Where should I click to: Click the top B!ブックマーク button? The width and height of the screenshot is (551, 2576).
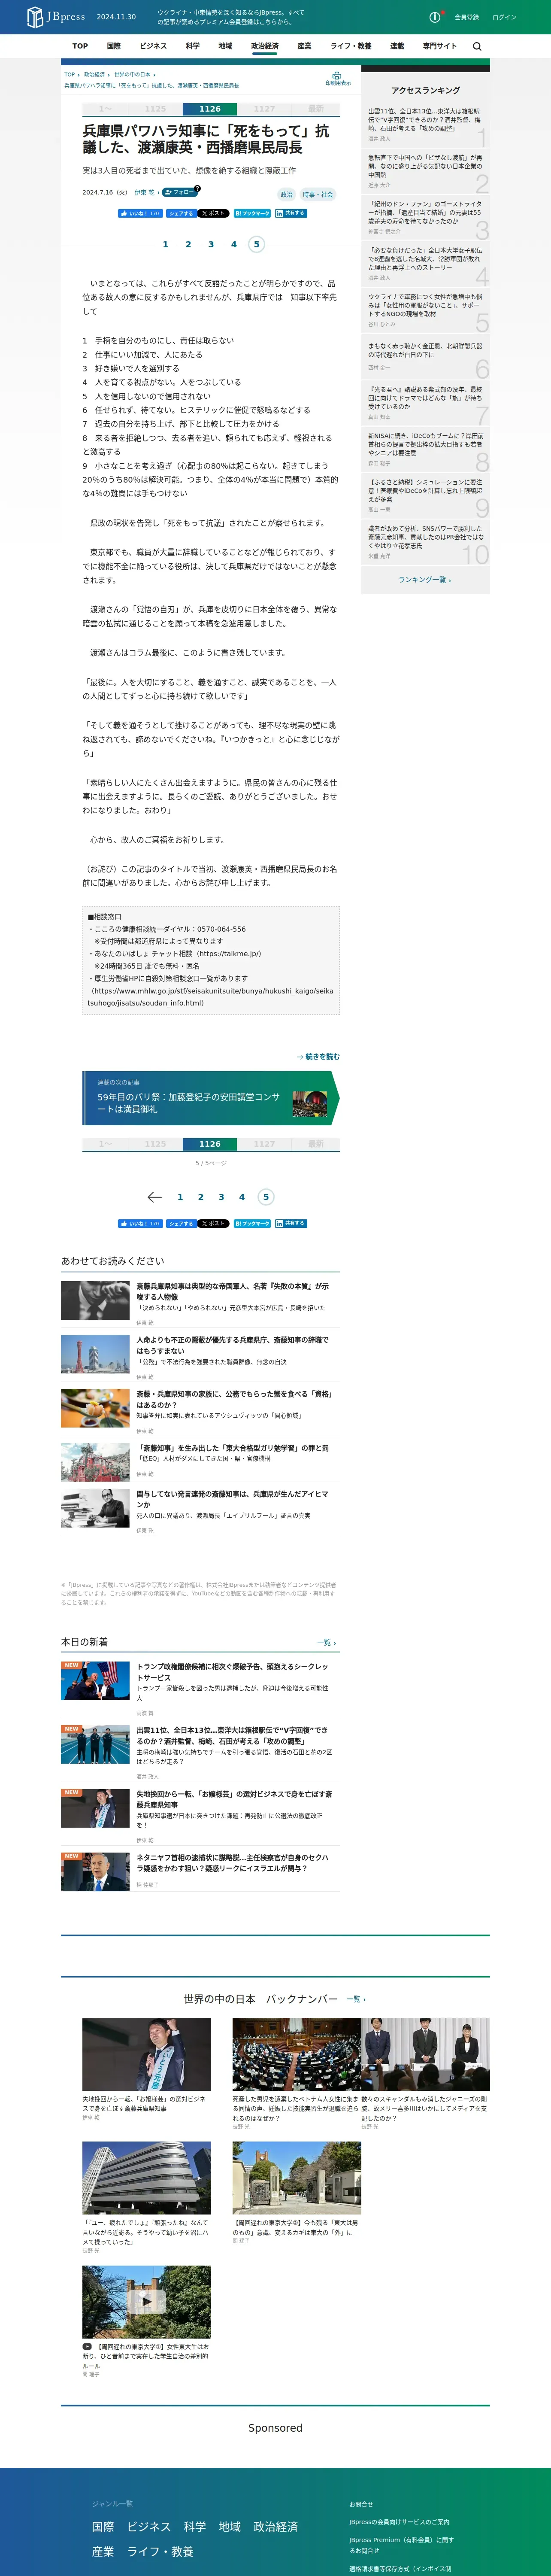click(x=252, y=213)
